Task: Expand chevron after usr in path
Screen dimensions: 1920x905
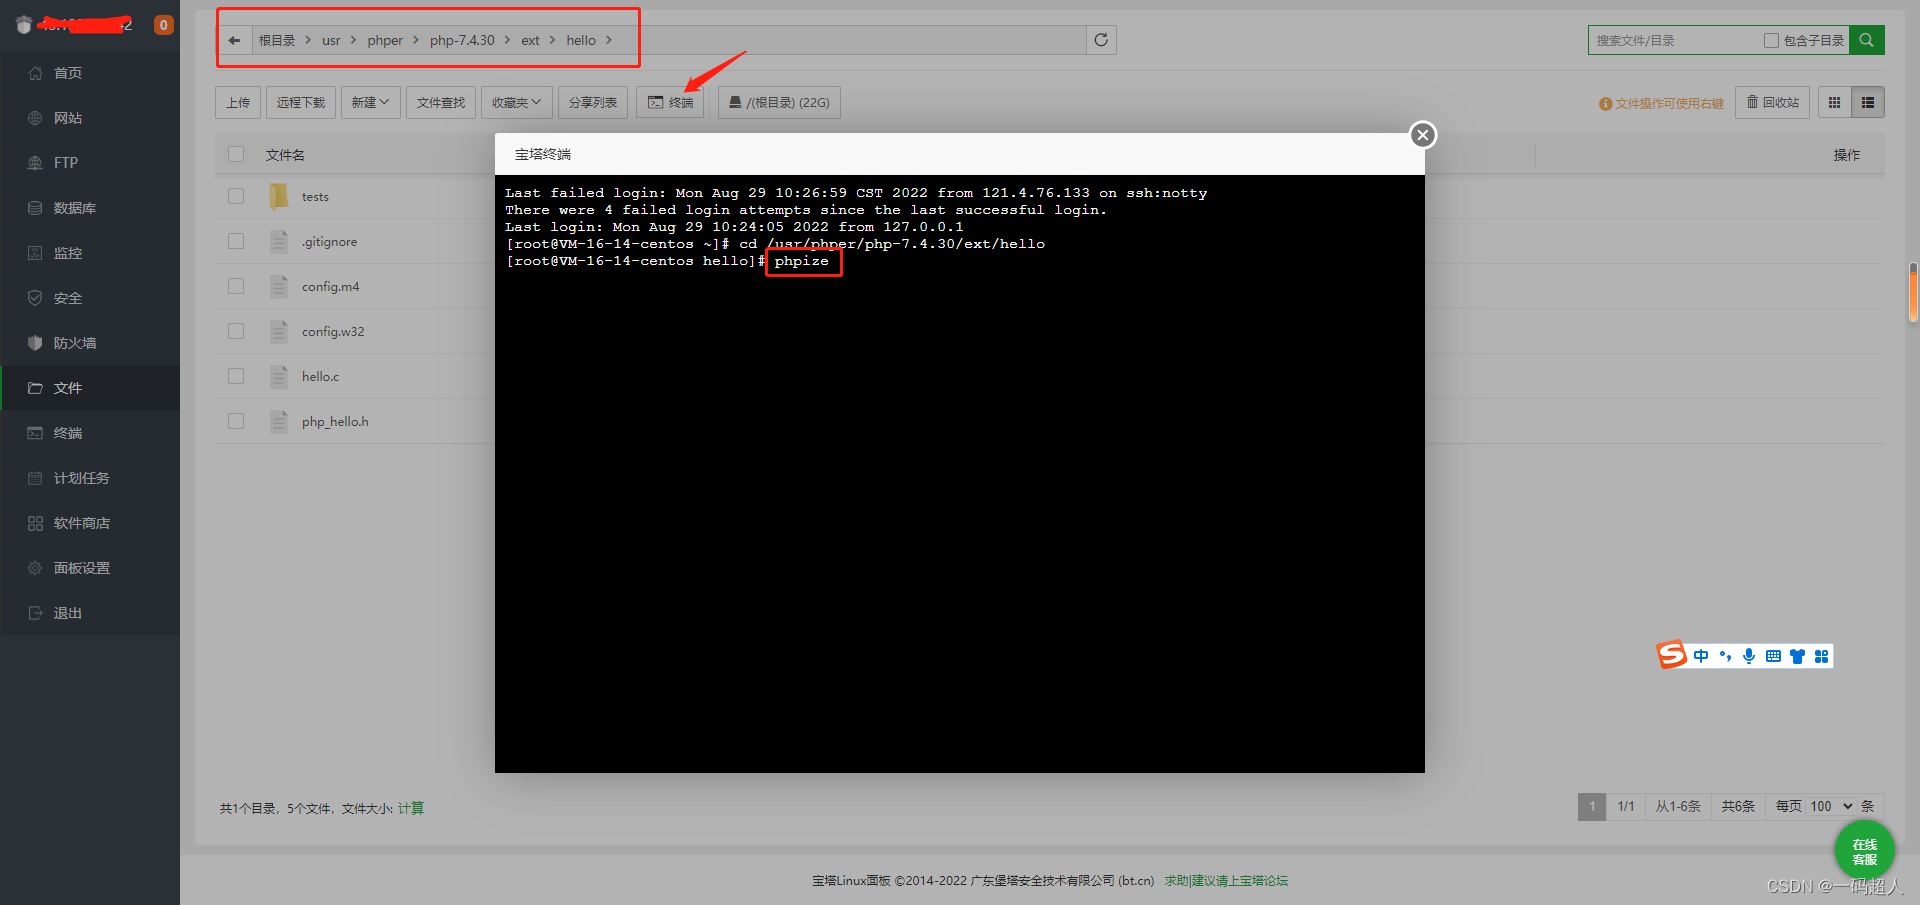Action: tap(353, 40)
